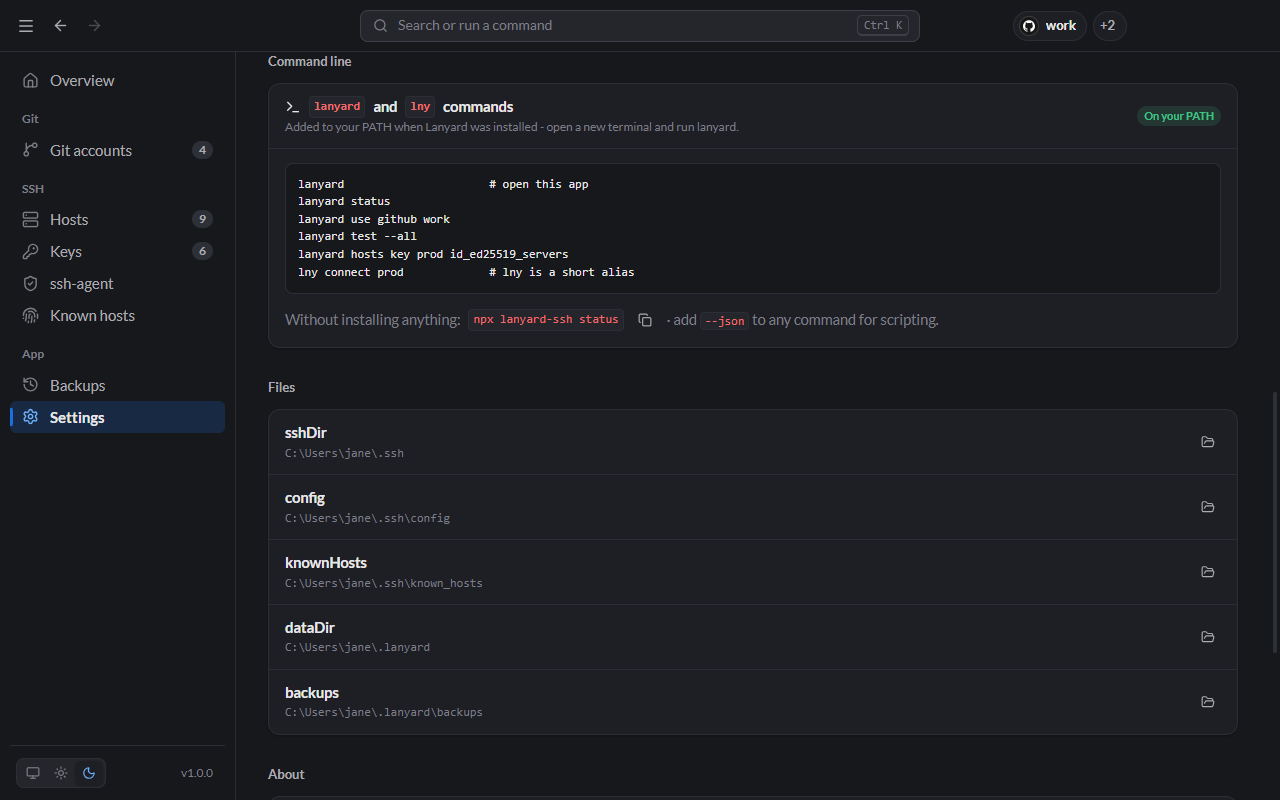Image resolution: width=1280 pixels, height=800 pixels.
Task: Open the GitHub work account chip
Action: coord(1050,26)
